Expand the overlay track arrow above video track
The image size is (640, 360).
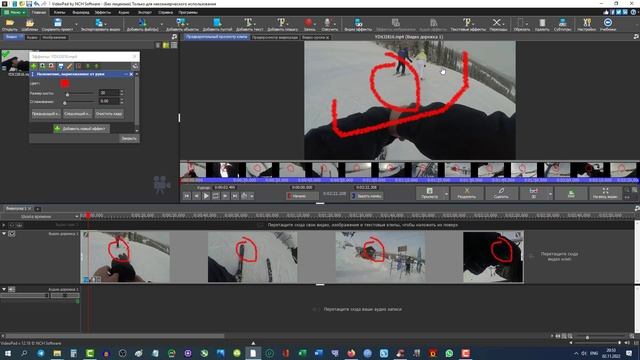pos(4,225)
